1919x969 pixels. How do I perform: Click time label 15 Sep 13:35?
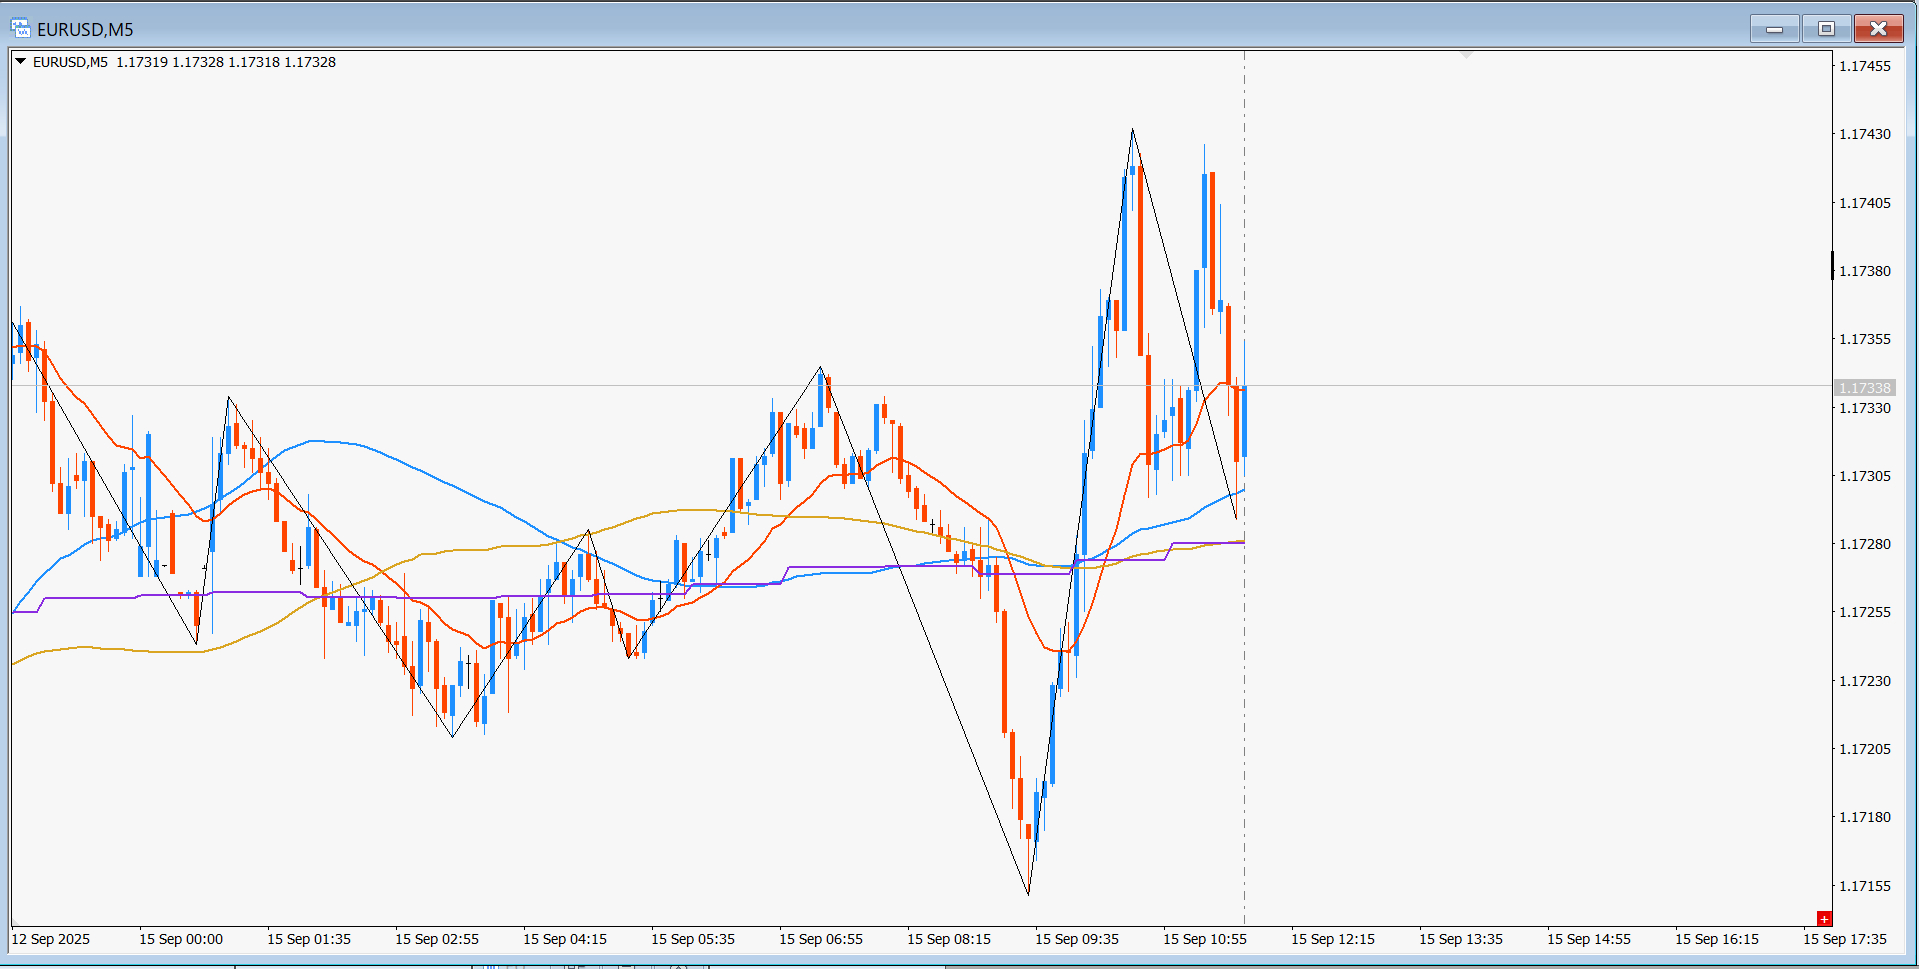tap(1461, 939)
